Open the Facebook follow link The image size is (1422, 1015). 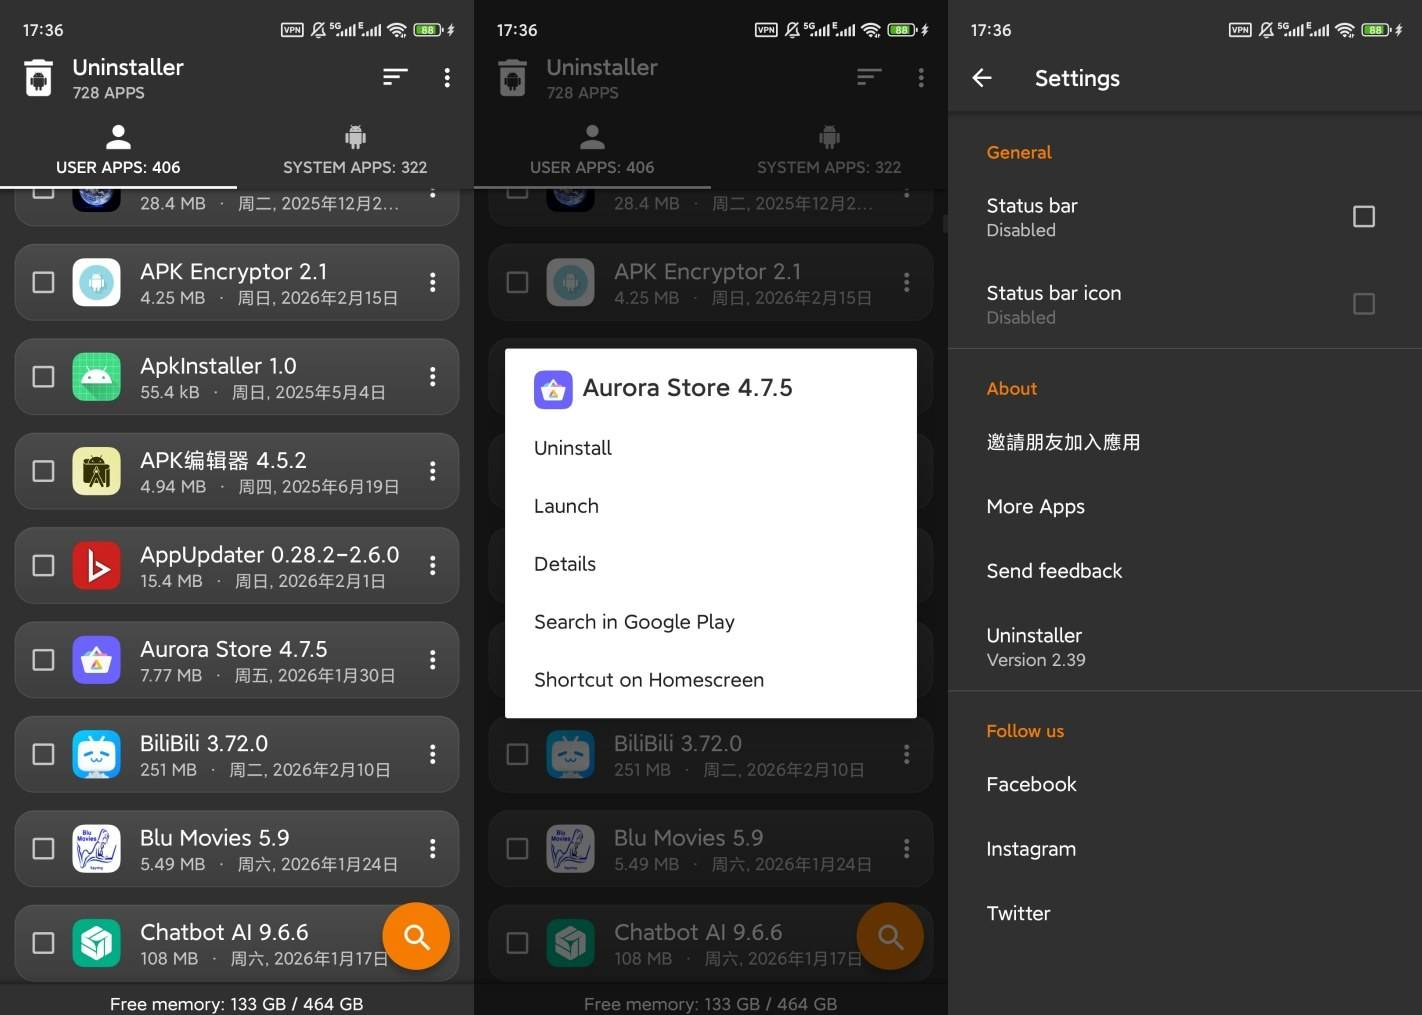(1031, 785)
